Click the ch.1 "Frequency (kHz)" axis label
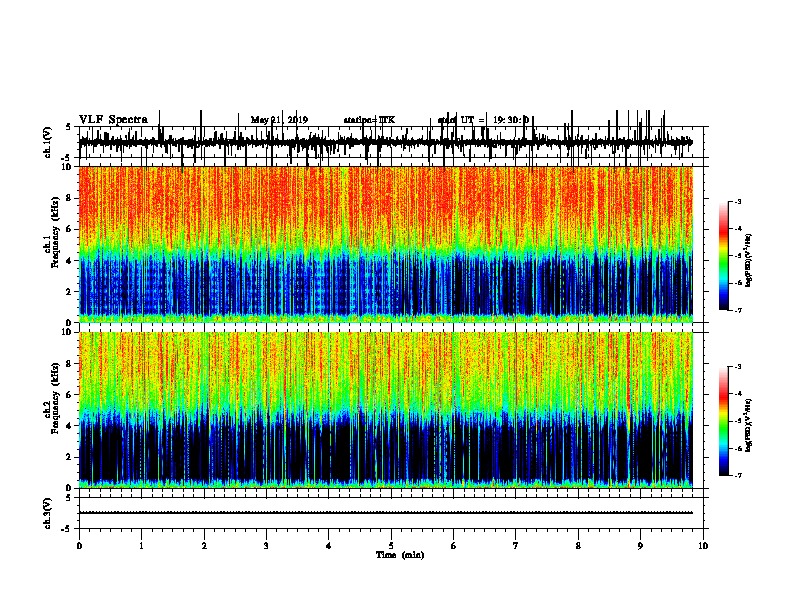Image resolution: width=792 pixels, height=612 pixels. coord(56,233)
